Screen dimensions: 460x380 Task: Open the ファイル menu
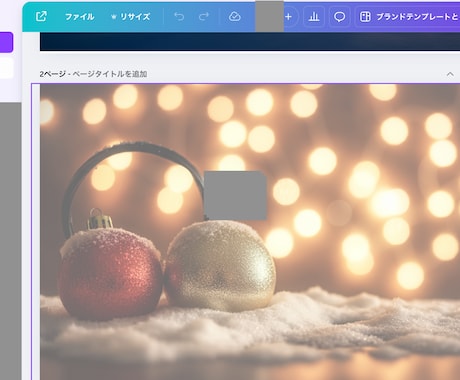click(79, 17)
